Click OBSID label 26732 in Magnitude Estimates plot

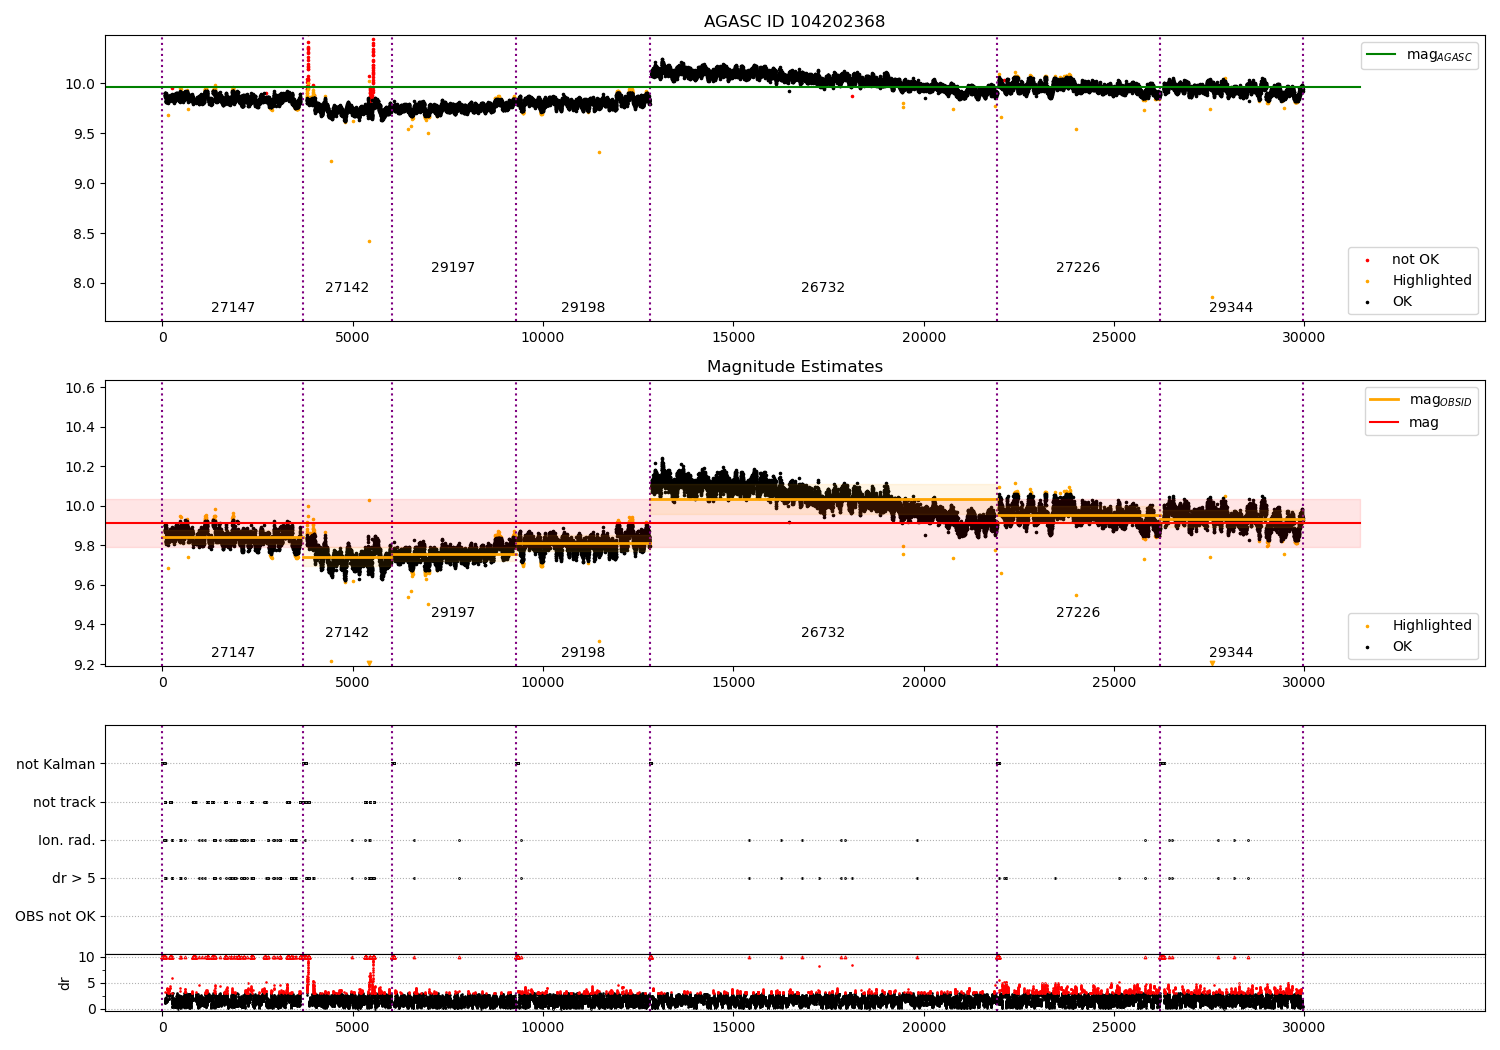pyautogui.click(x=823, y=632)
